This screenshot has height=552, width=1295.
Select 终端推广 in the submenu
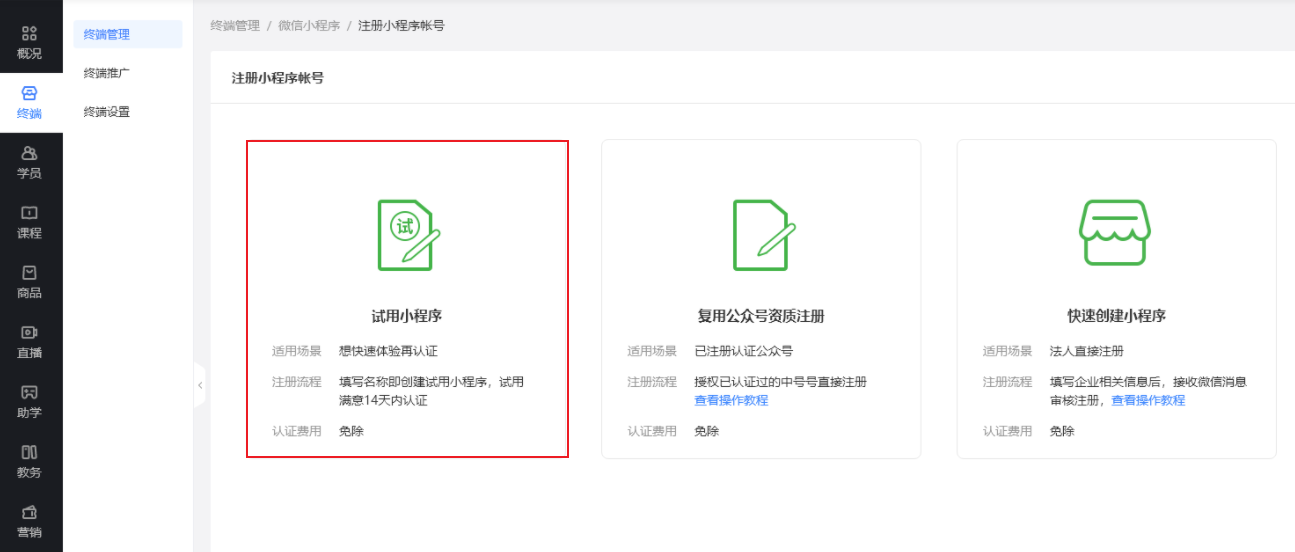pyautogui.click(x=107, y=73)
